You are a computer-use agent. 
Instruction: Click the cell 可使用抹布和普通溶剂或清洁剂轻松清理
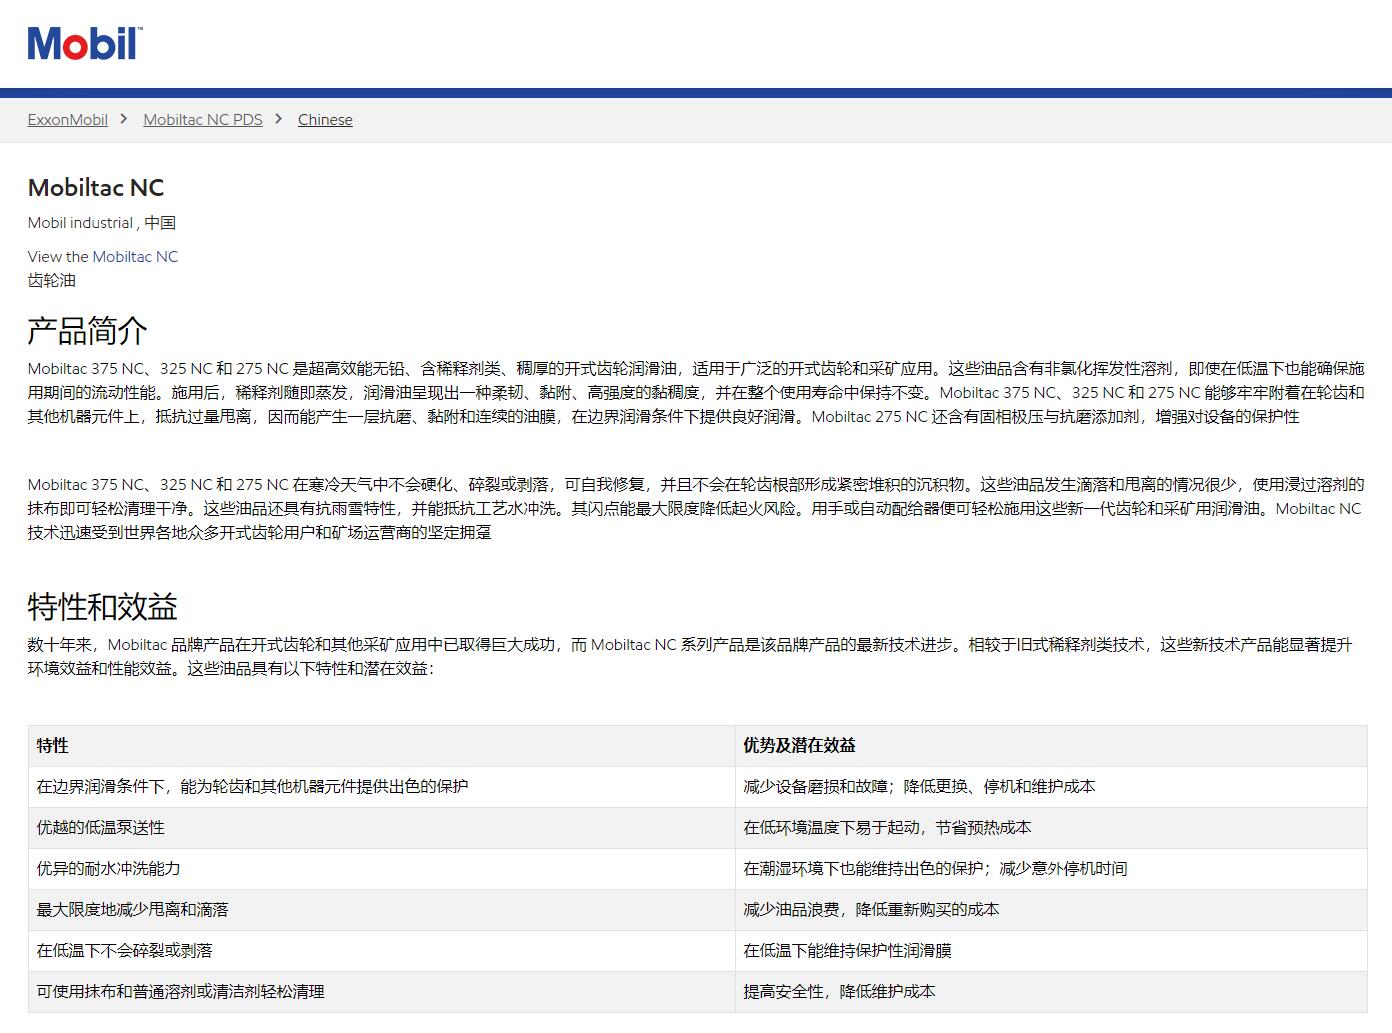[382, 992]
